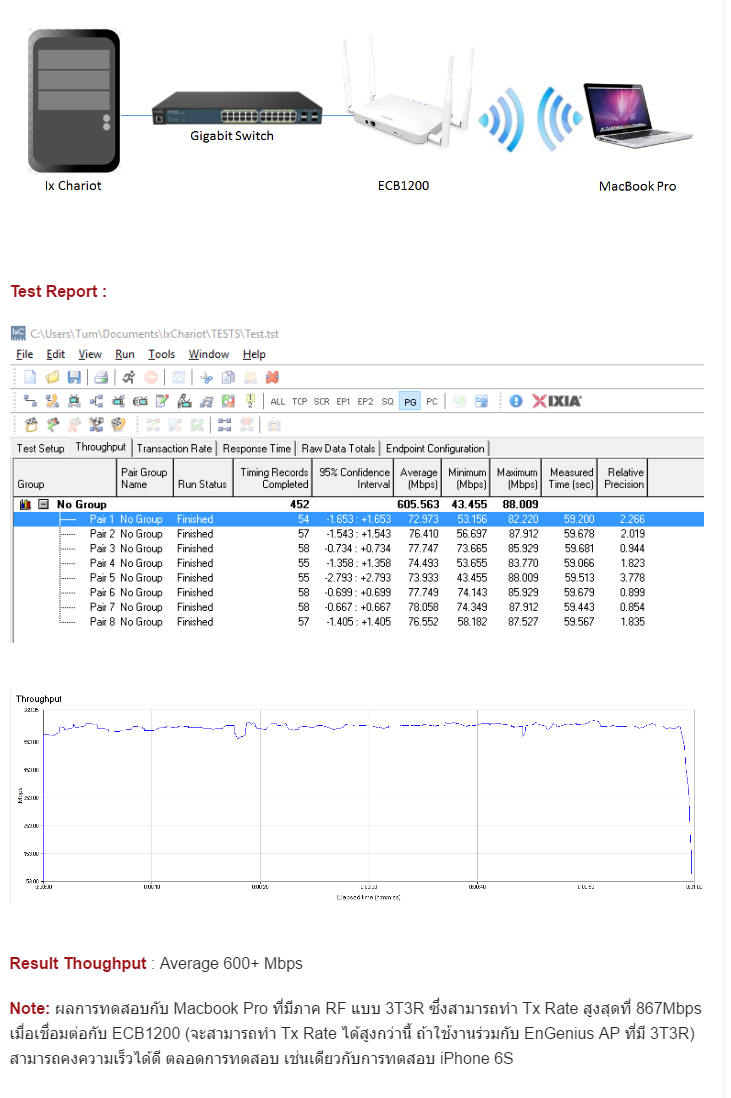Open the Edit menu
The width and height of the screenshot is (731, 1098).
(55, 354)
